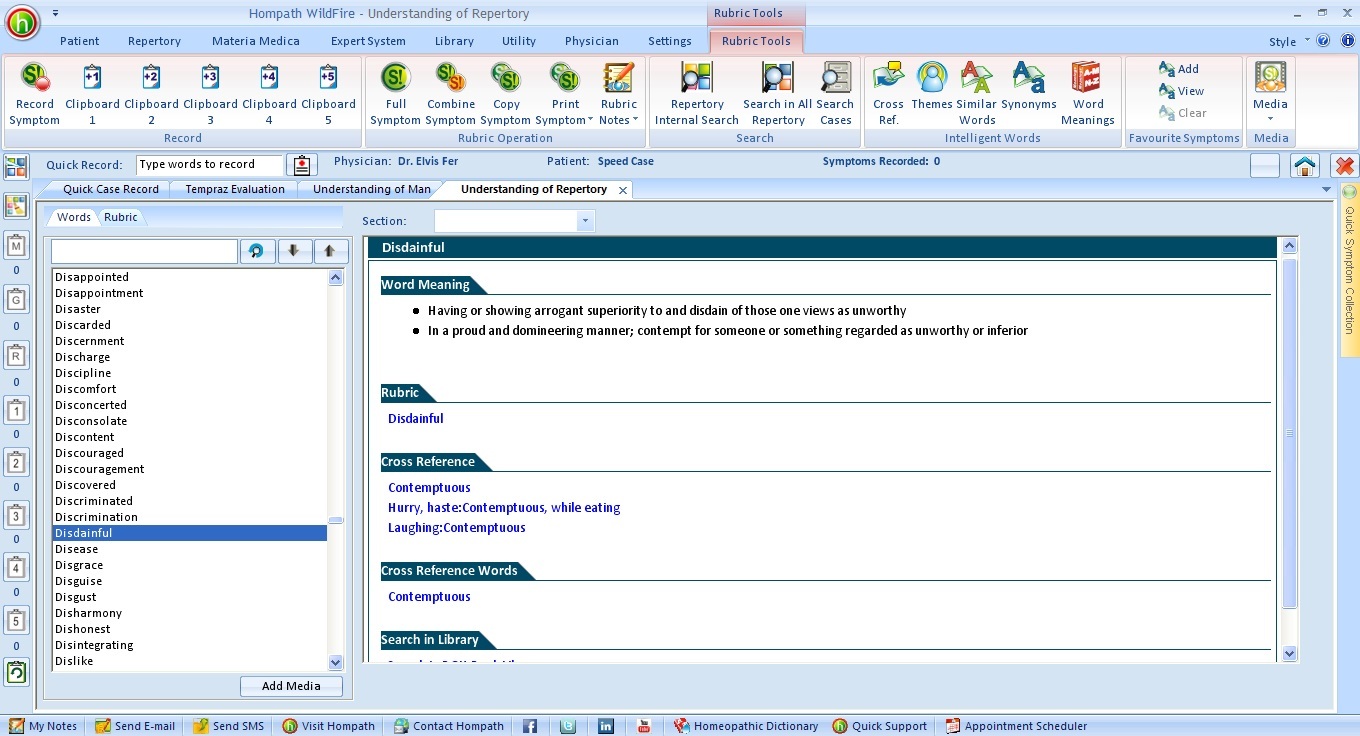Click the home icon button
This screenshot has height=736, width=1360.
pyautogui.click(x=1305, y=166)
